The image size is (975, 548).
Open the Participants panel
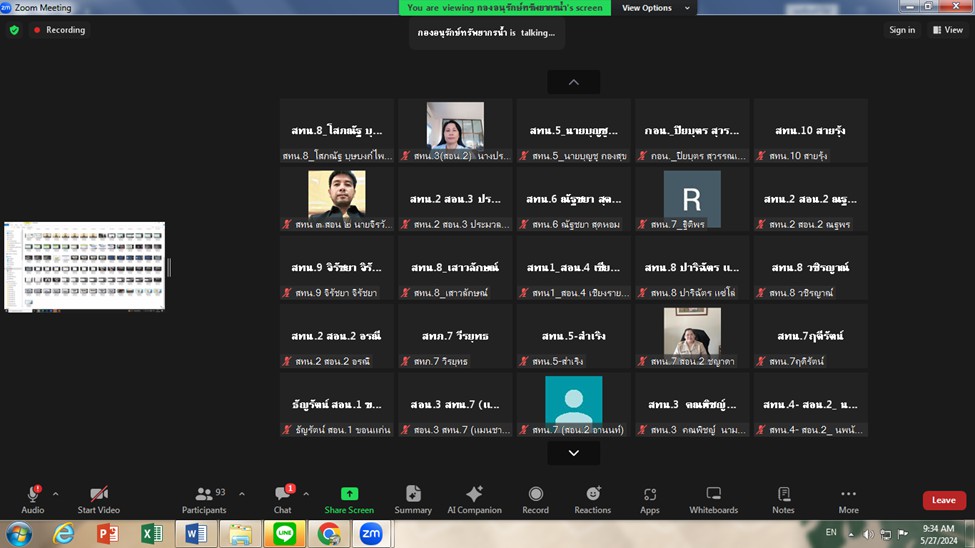pyautogui.click(x=204, y=499)
